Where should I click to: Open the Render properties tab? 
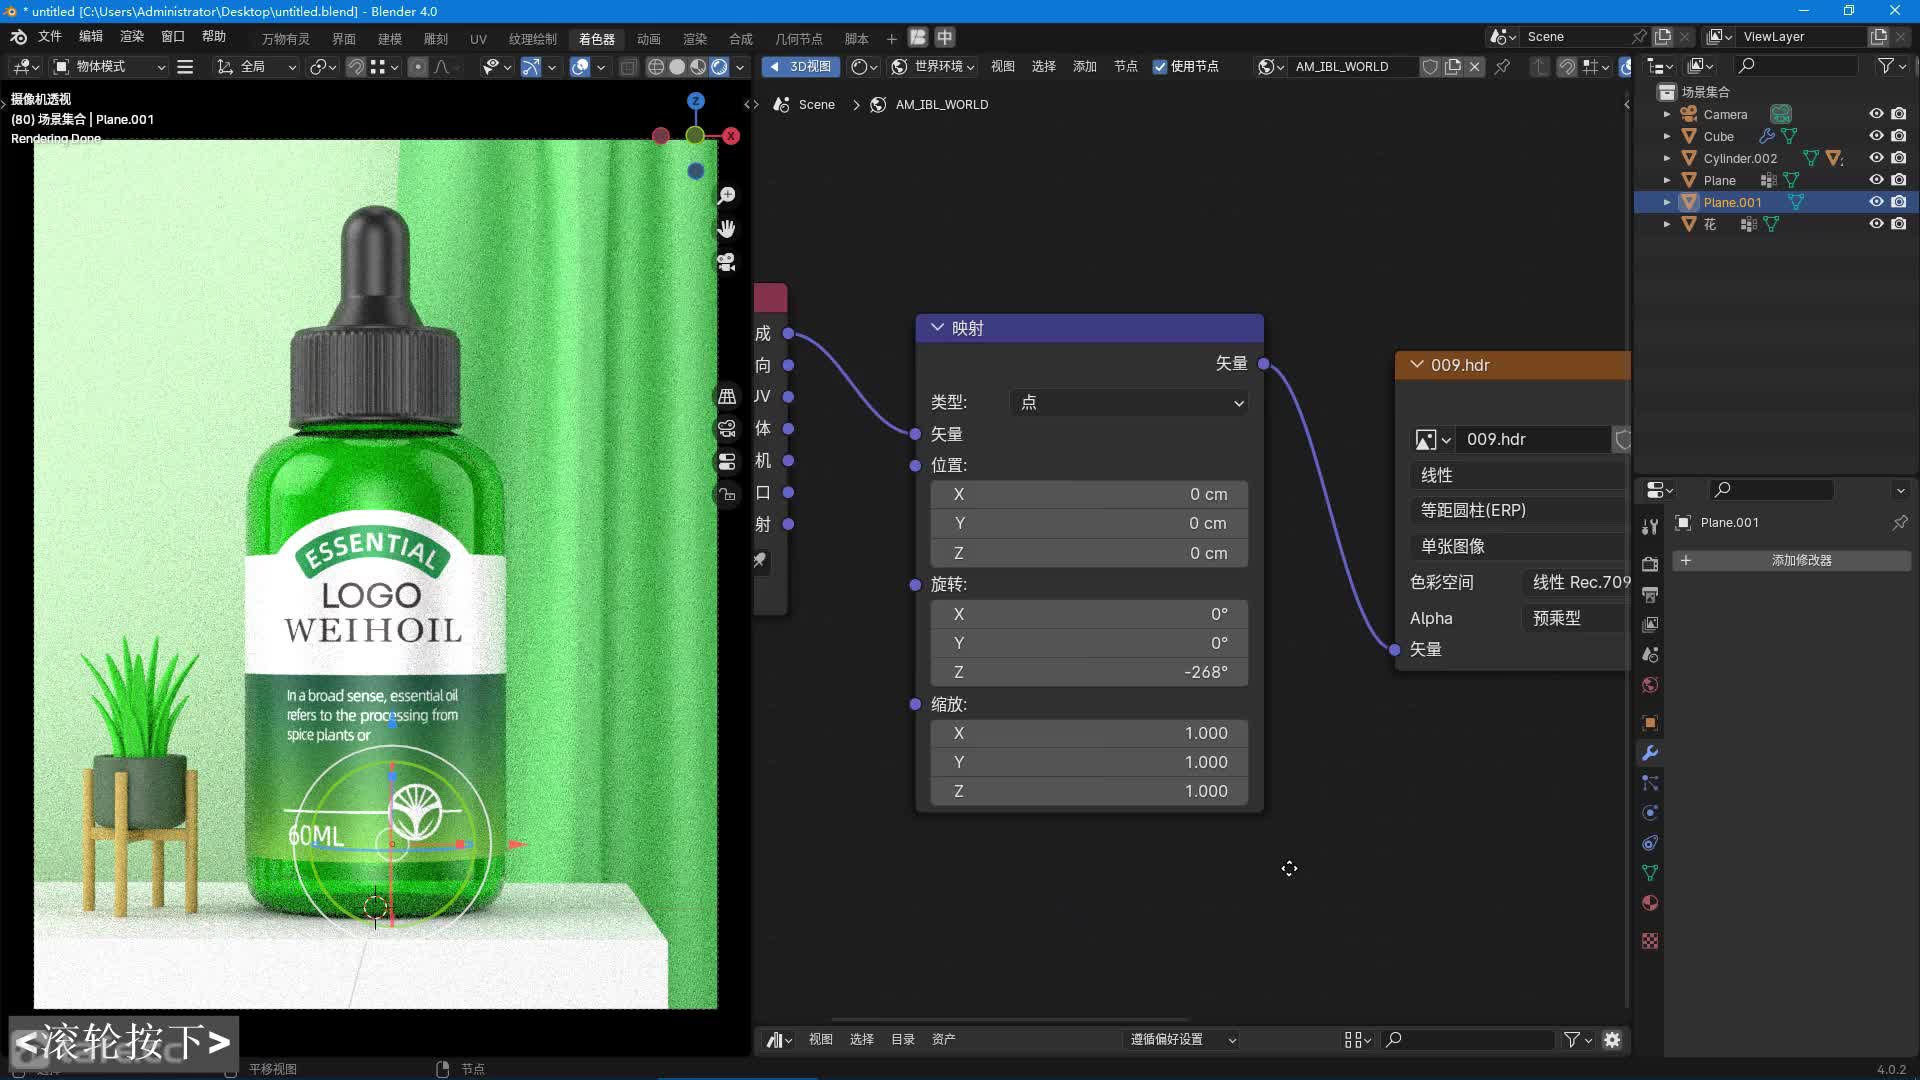coord(1650,564)
